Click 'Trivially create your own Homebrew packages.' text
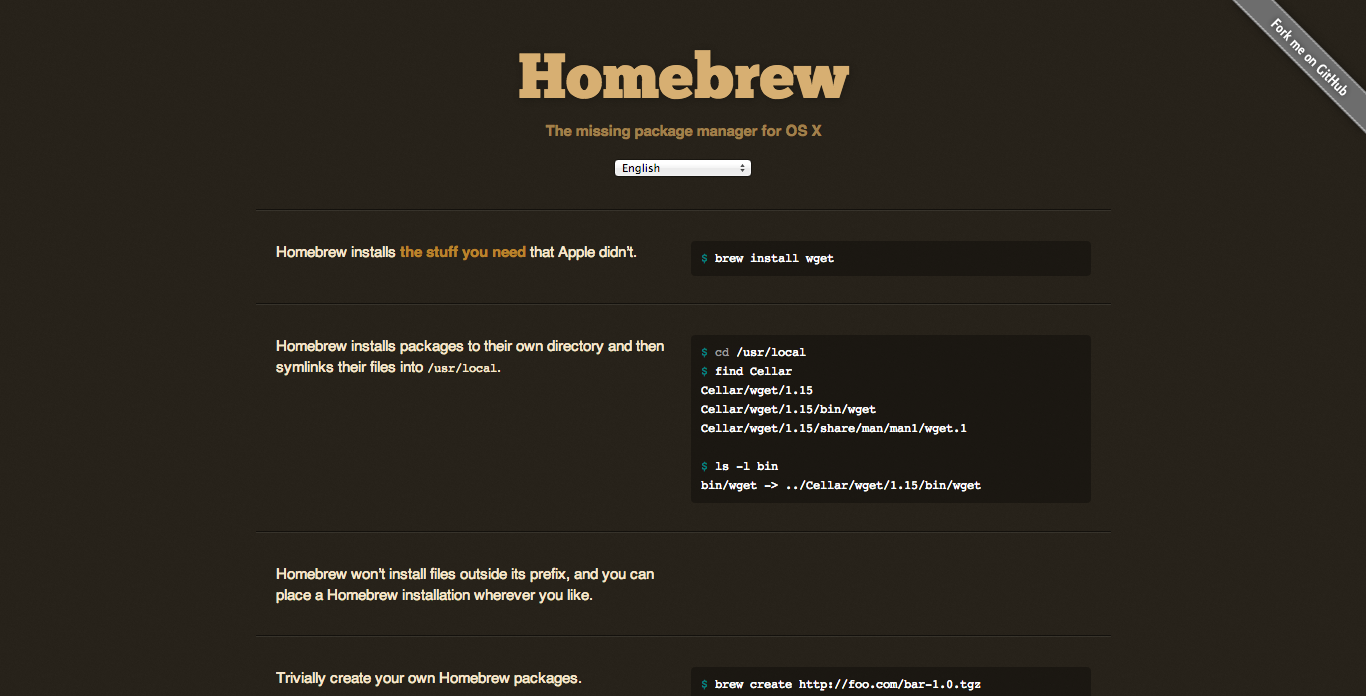Image resolution: width=1366 pixels, height=696 pixels. pos(428,678)
